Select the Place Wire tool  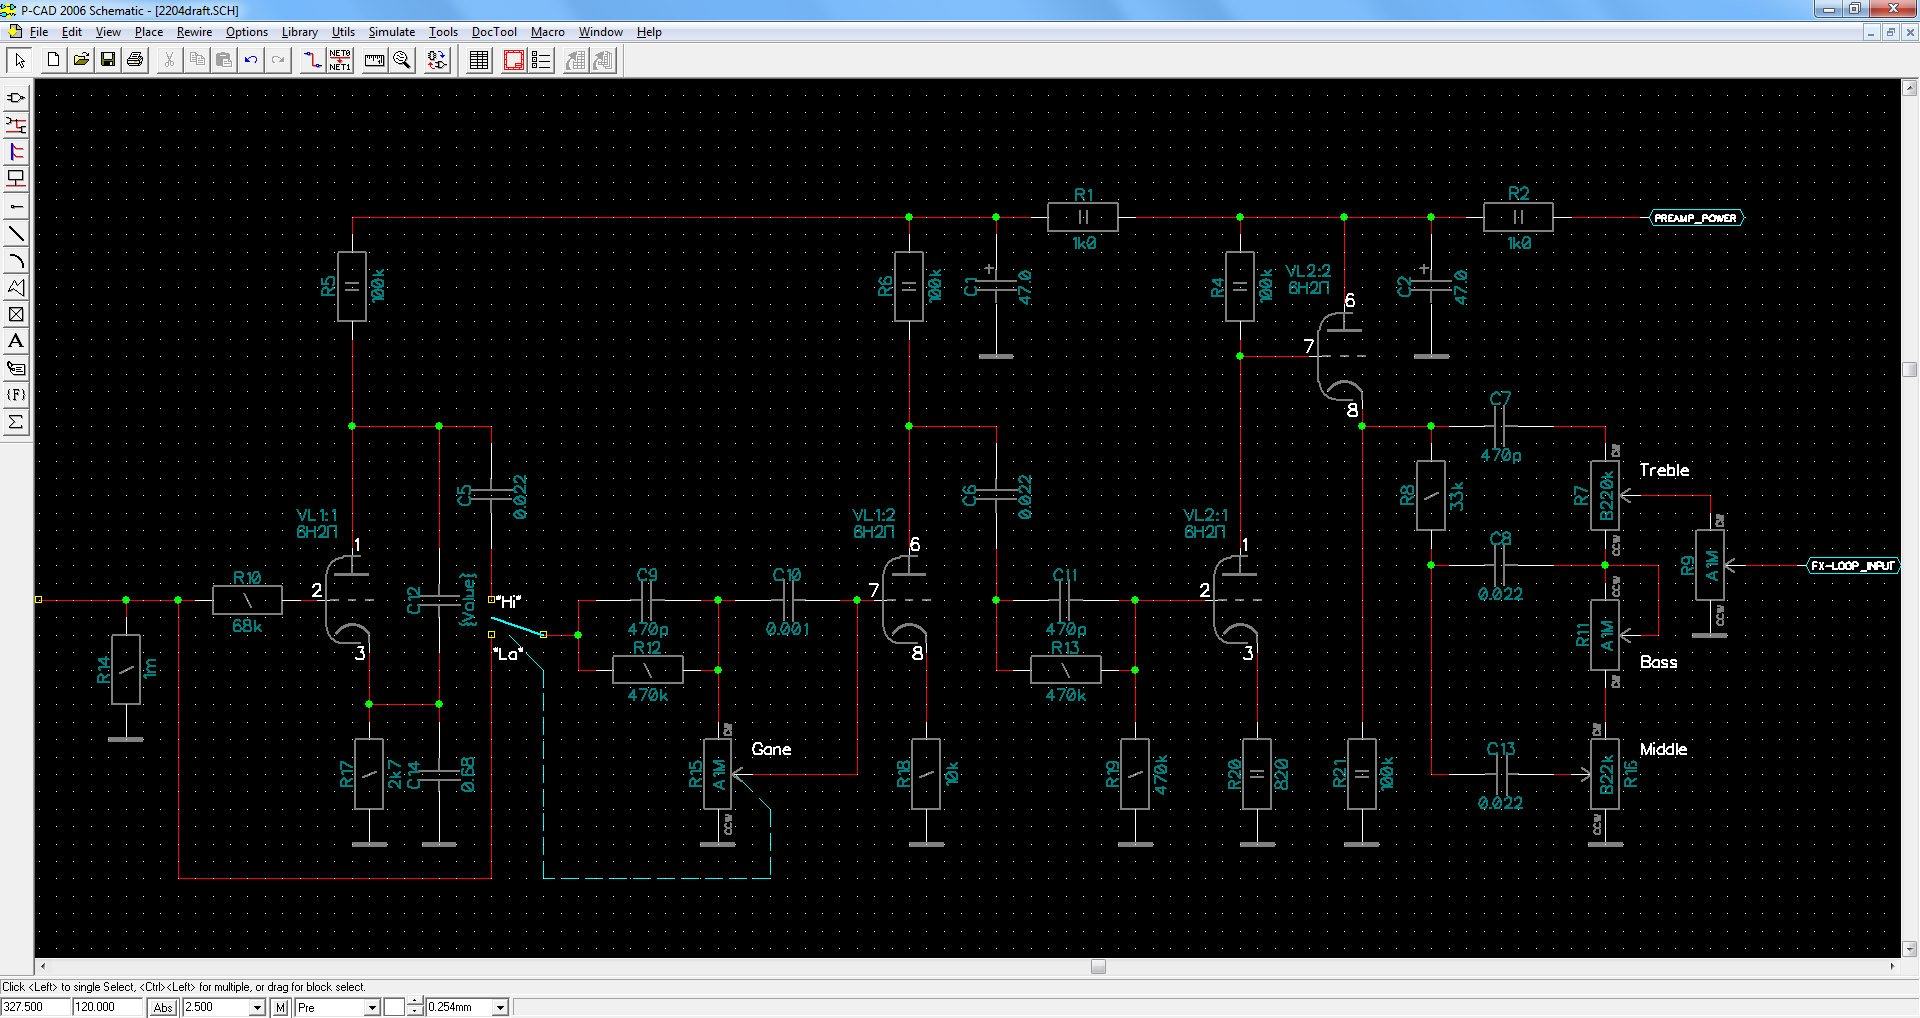(x=16, y=125)
